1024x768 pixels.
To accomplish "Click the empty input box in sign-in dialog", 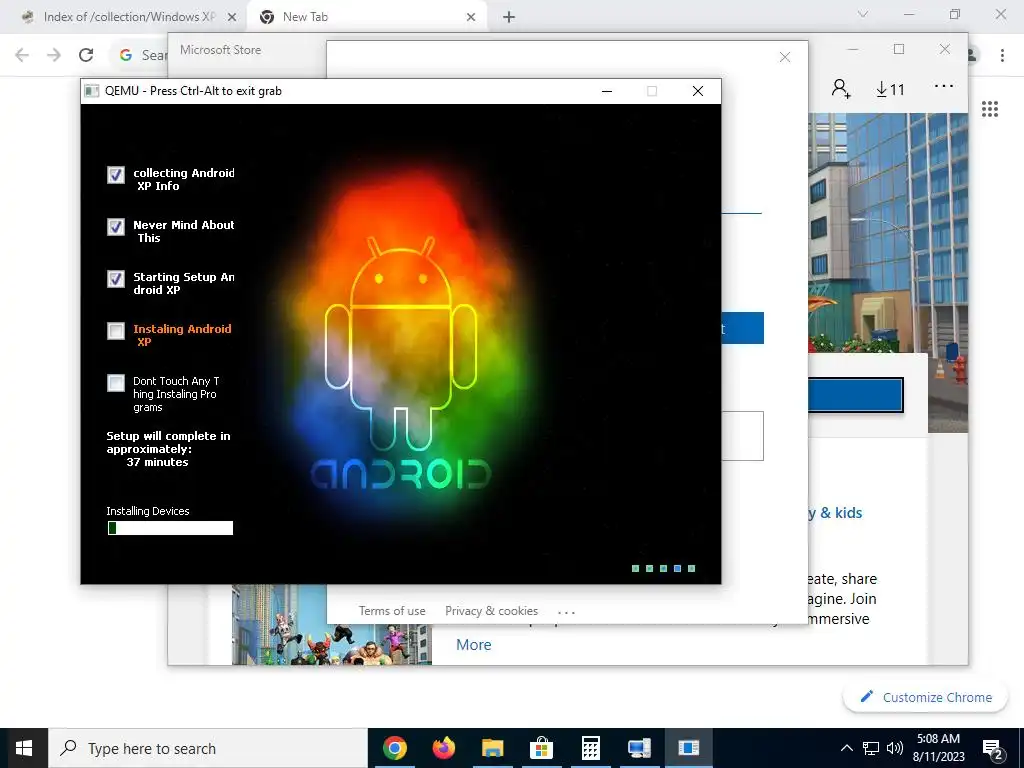I will coord(743,436).
